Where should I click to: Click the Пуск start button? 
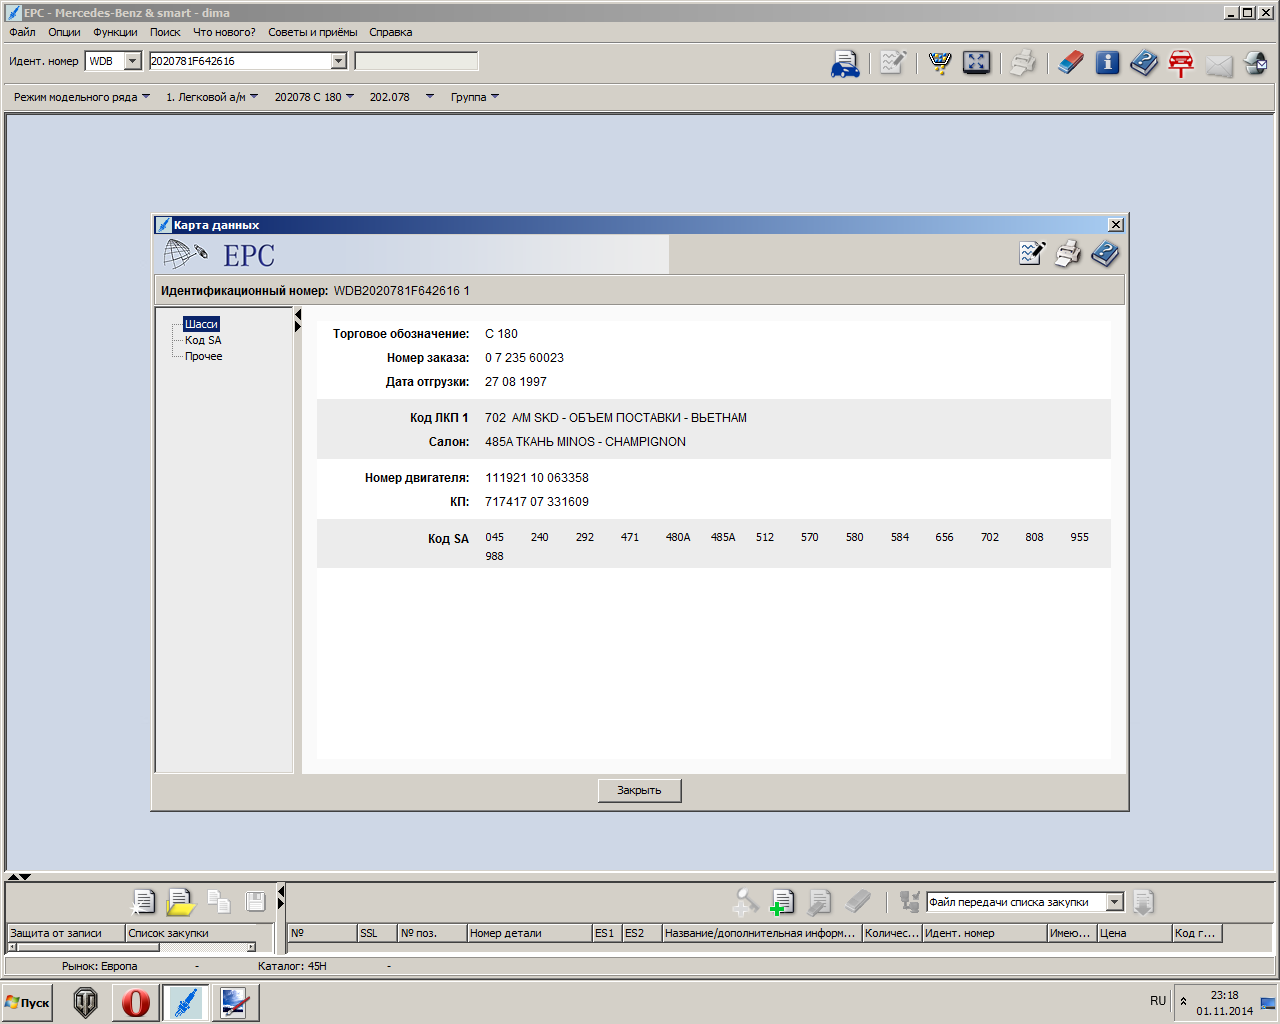point(29,1002)
